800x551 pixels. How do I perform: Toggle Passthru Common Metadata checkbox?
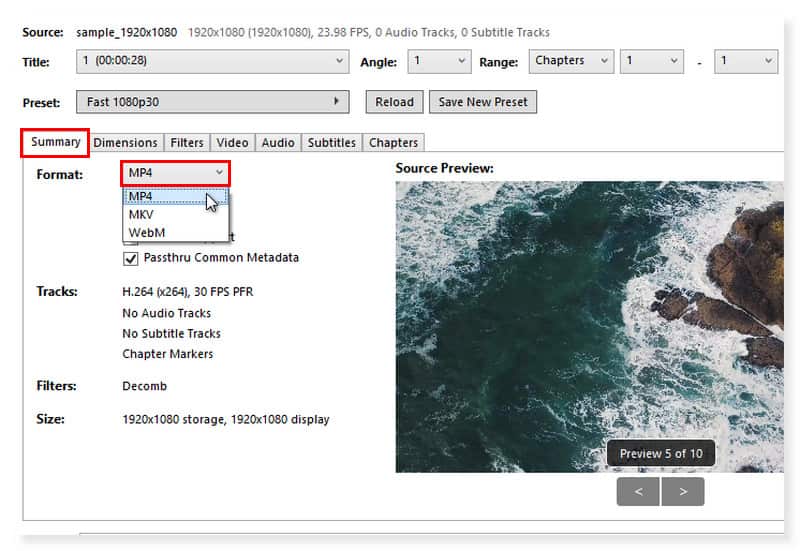click(x=130, y=258)
